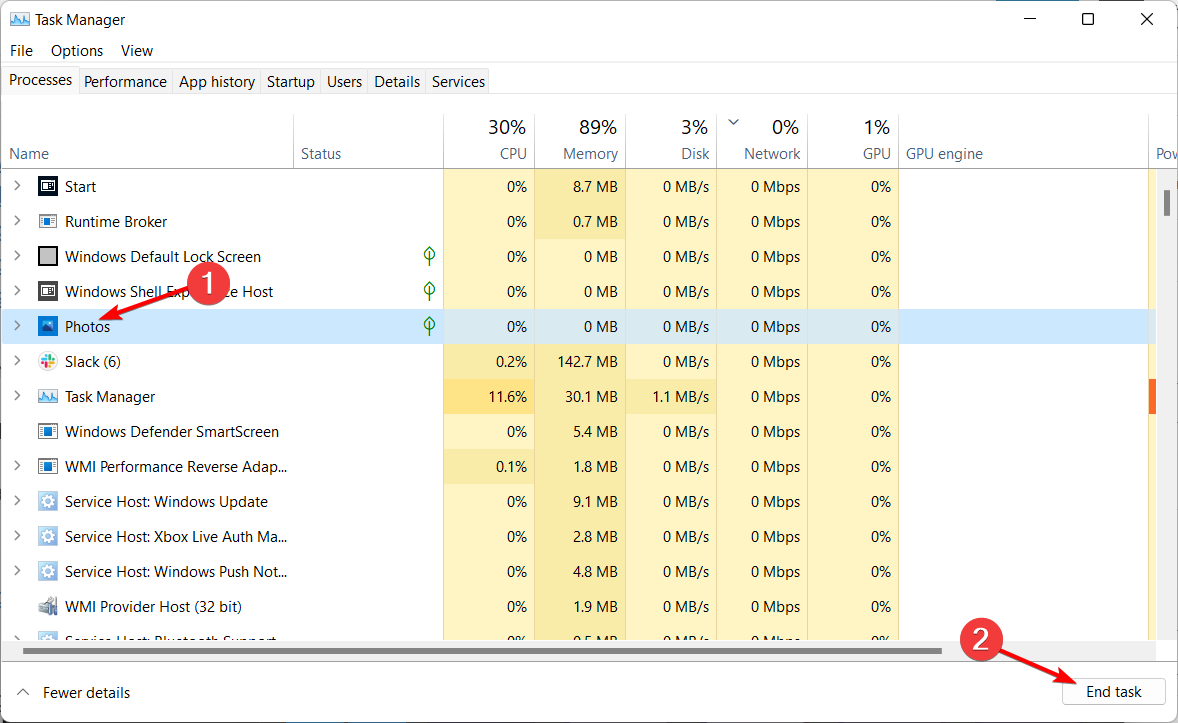Click the Runtime Broker process icon
Image resolution: width=1178 pixels, height=723 pixels.
coord(47,222)
